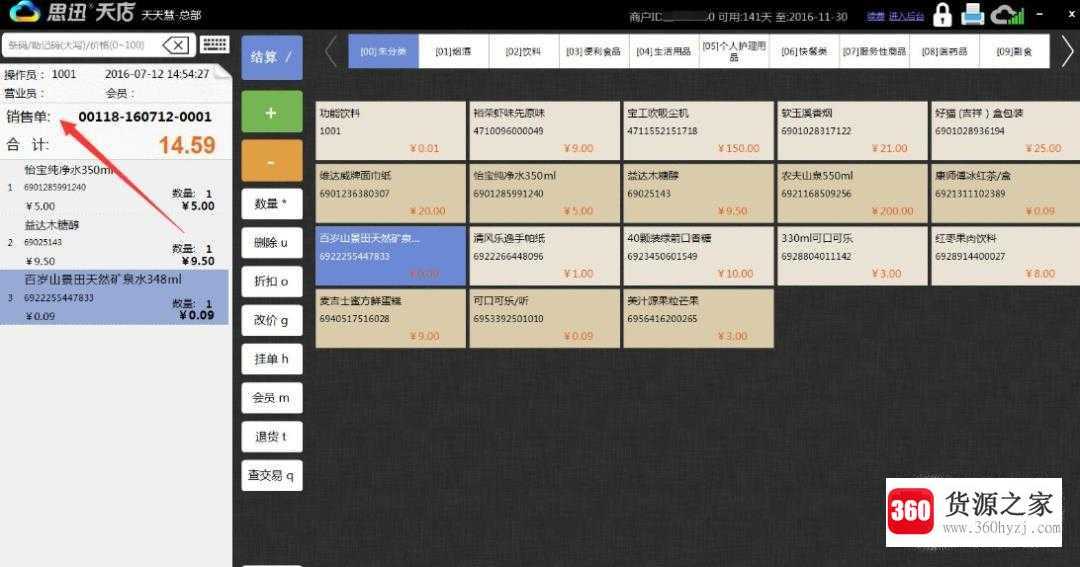Screen dimensions: 1080x567
Task: Lock the screen with the padlock icon
Action: (x=942, y=14)
